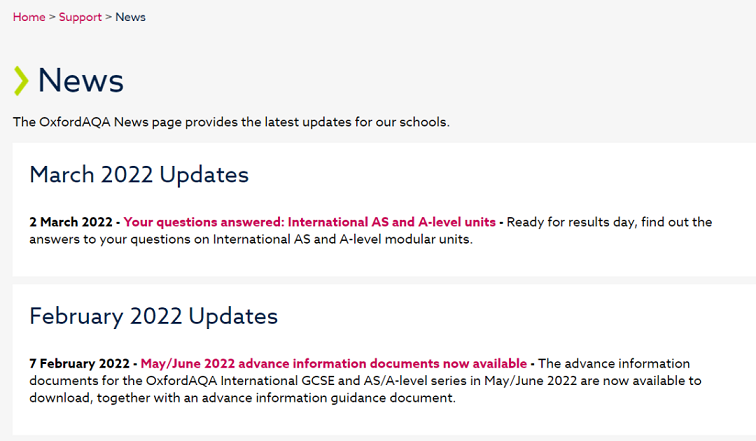
Task: Click the 'documents for the OxfordAQA International GCSE' line
Action: (365, 381)
